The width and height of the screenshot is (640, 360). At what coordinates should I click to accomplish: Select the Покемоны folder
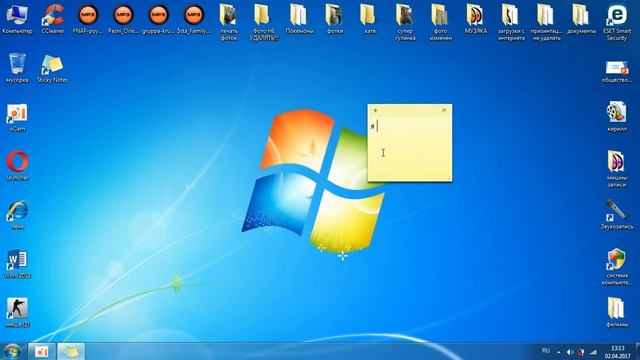(x=300, y=19)
